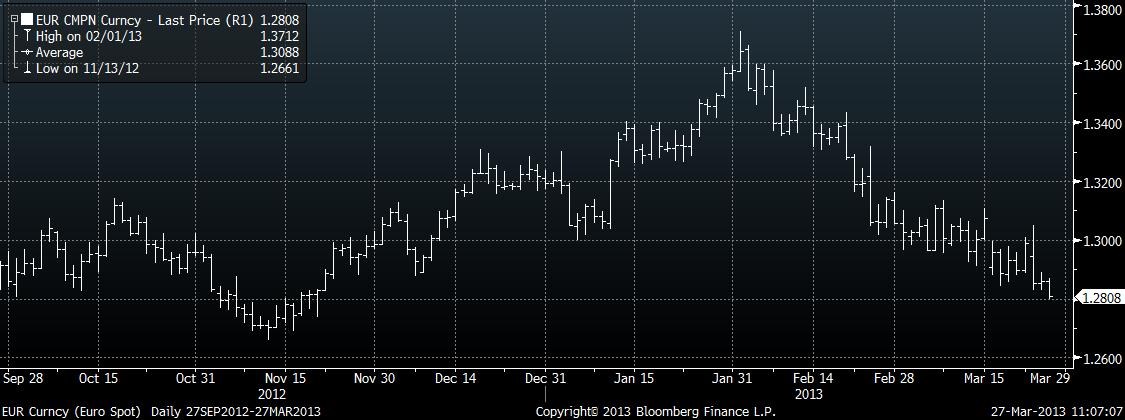Click the EUR Curncy (Euro Spot) footer label
1125x420 pixels.
(73, 411)
